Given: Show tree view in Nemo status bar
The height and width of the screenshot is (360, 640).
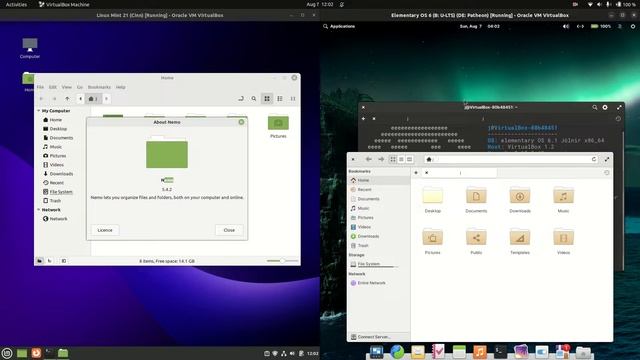Looking at the screenshot, I should click(x=50, y=261).
